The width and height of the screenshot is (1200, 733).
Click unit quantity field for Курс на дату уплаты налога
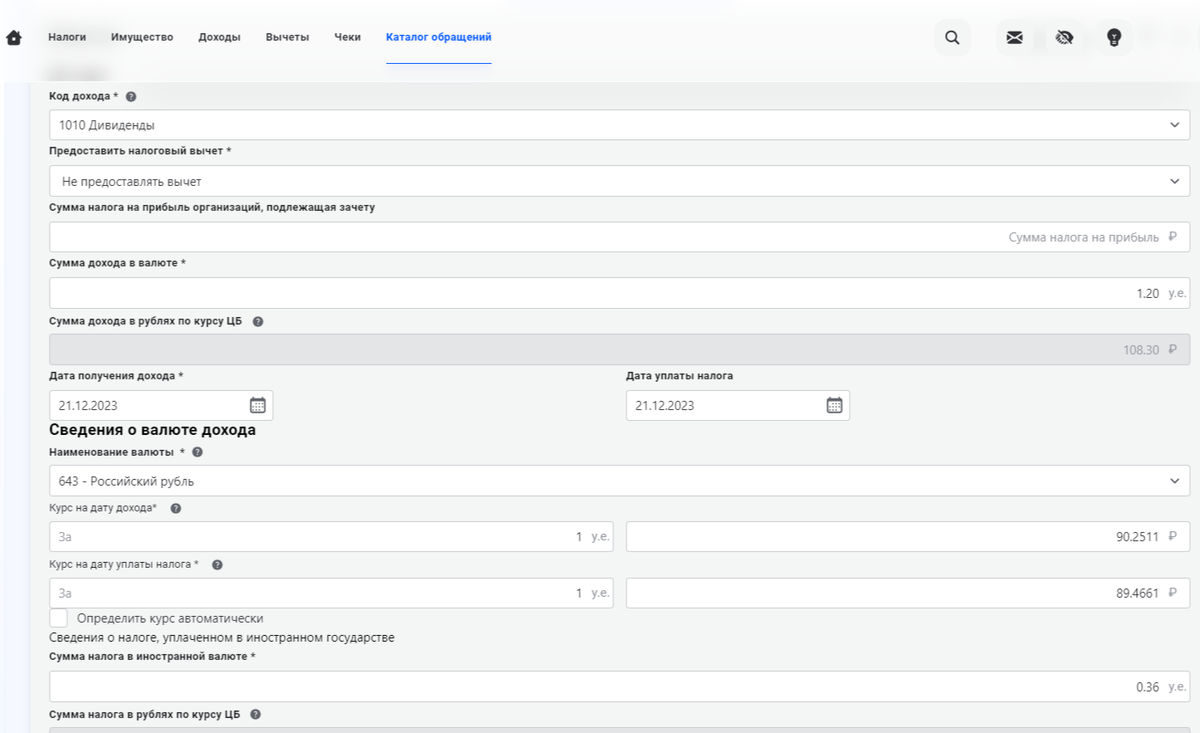pos(331,593)
